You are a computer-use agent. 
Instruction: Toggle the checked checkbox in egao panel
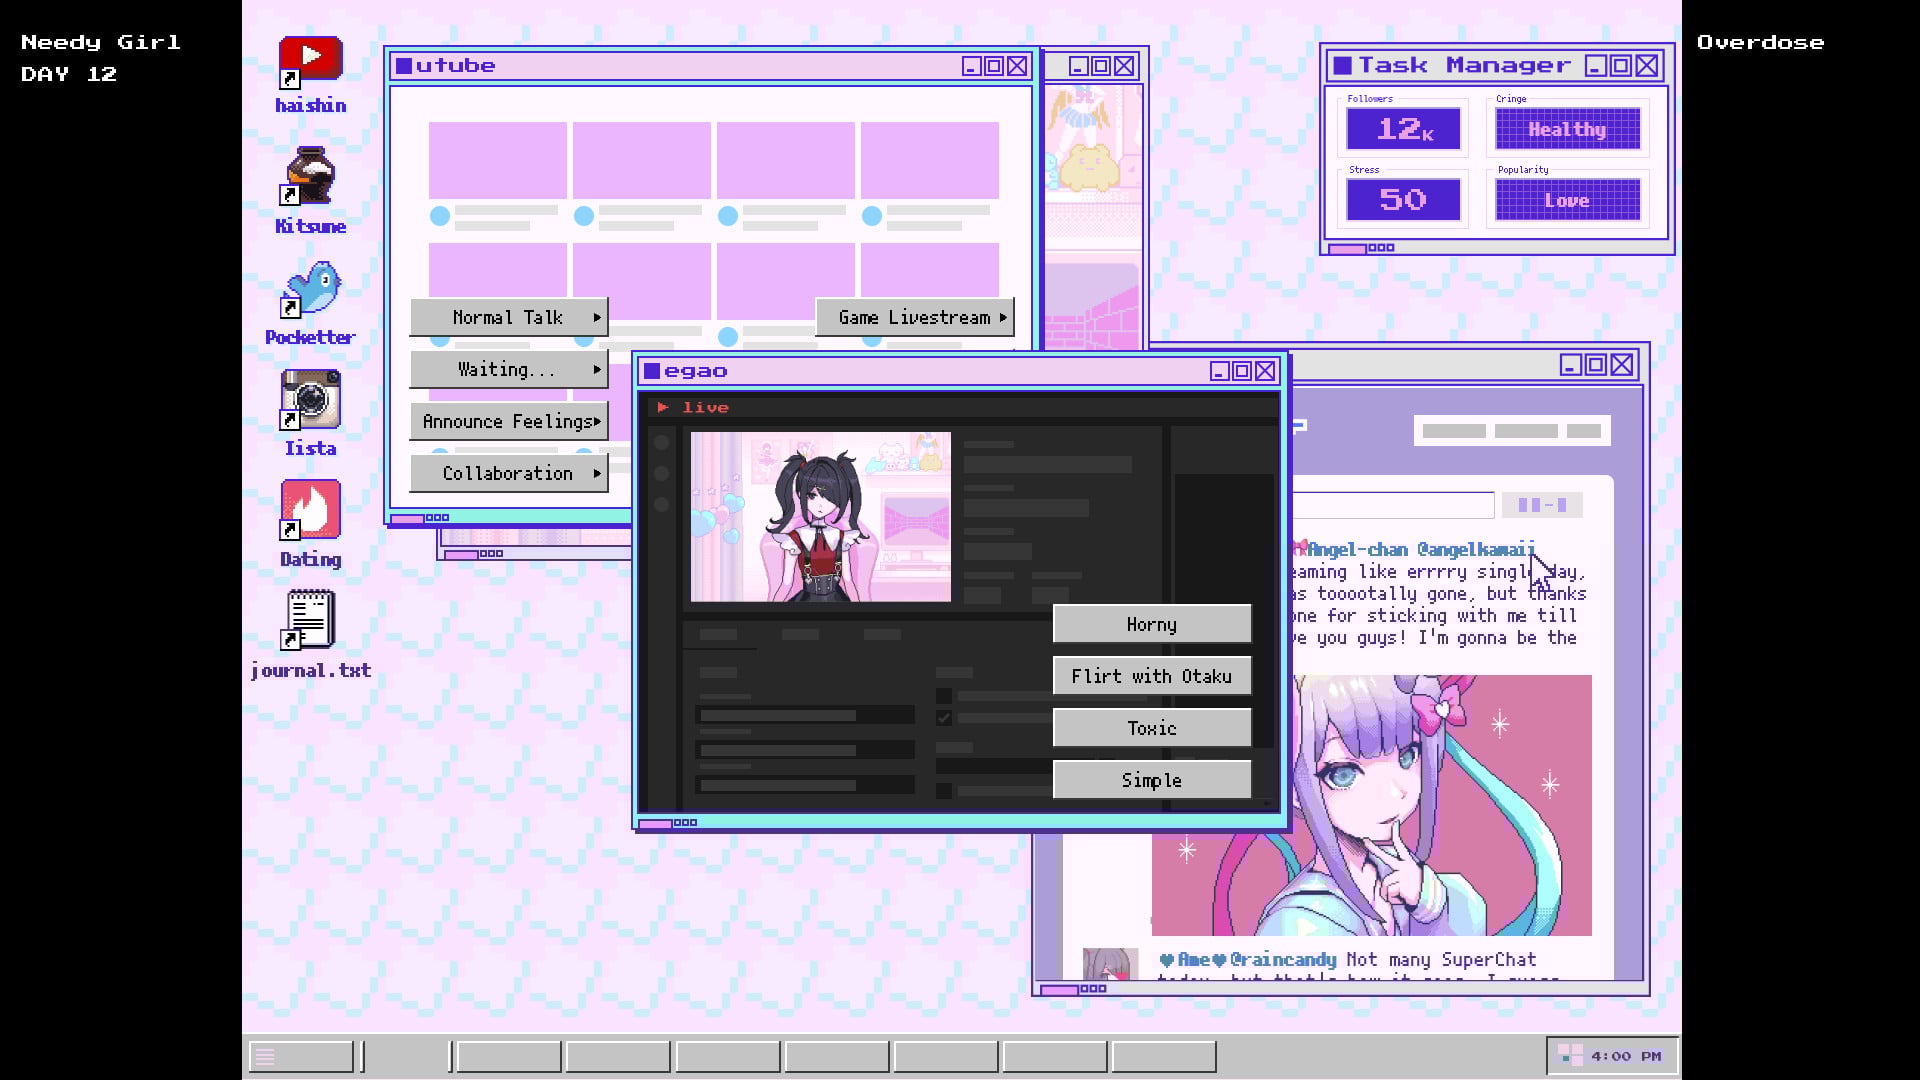[x=943, y=718]
